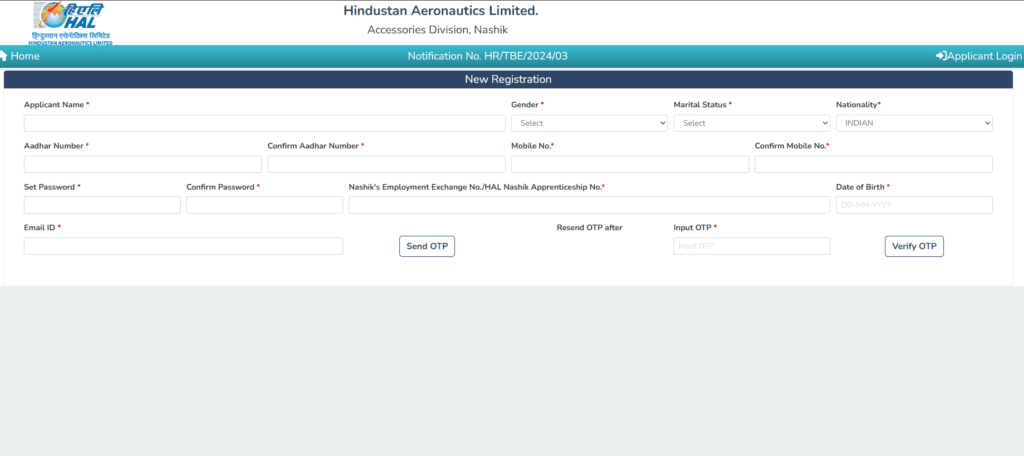Click the Set Password input field
This screenshot has width=1024, height=456.
click(103, 205)
